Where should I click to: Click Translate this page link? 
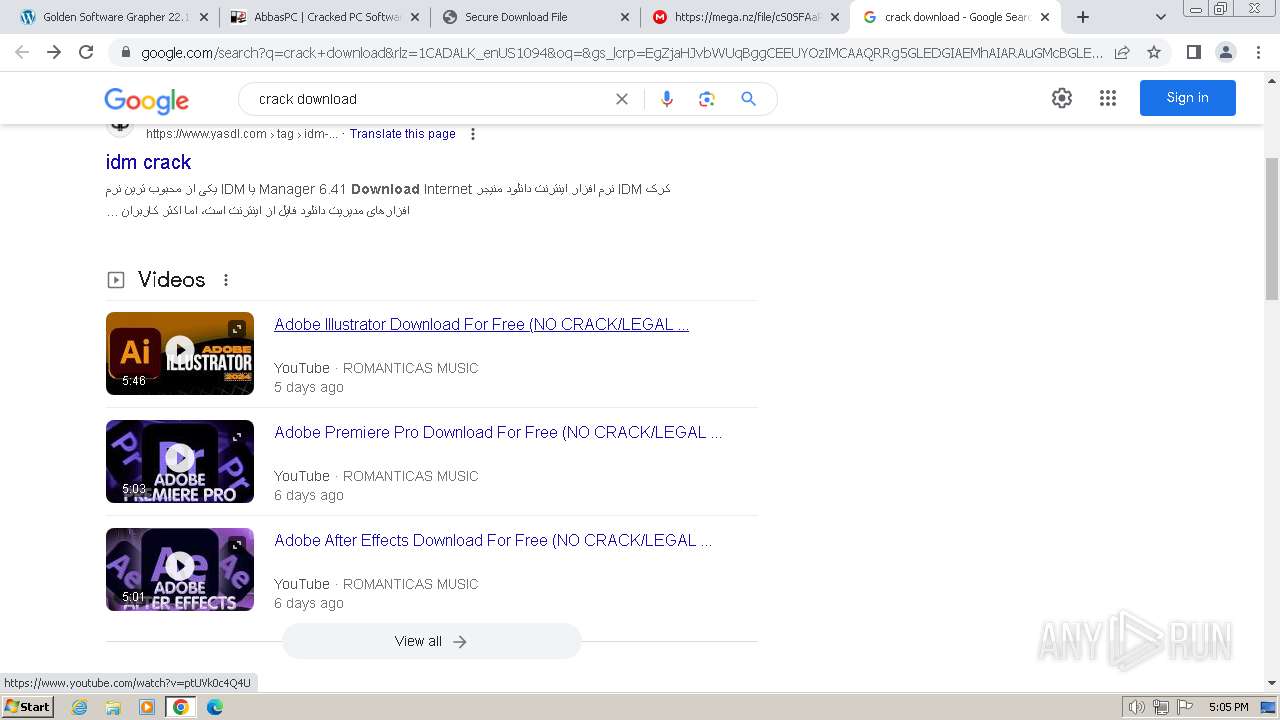402,134
